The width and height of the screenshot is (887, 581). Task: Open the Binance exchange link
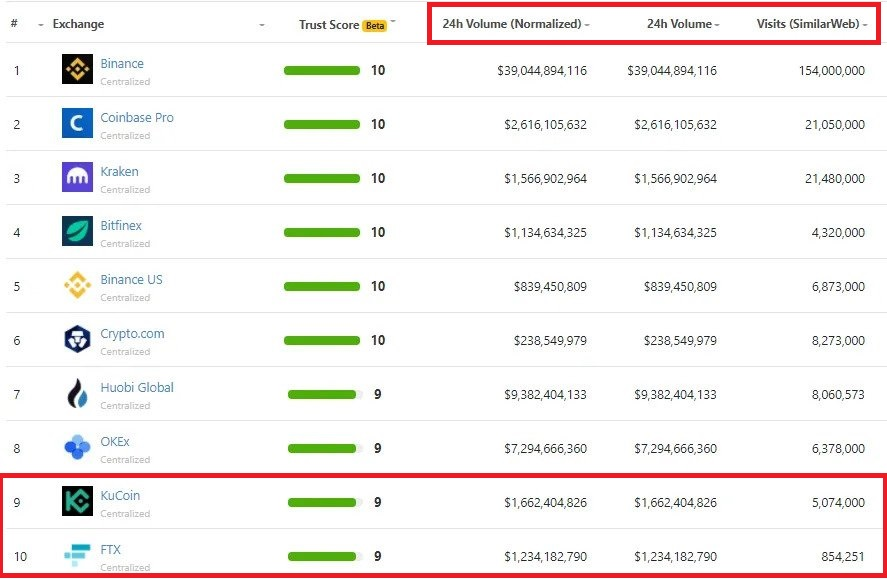pos(122,63)
